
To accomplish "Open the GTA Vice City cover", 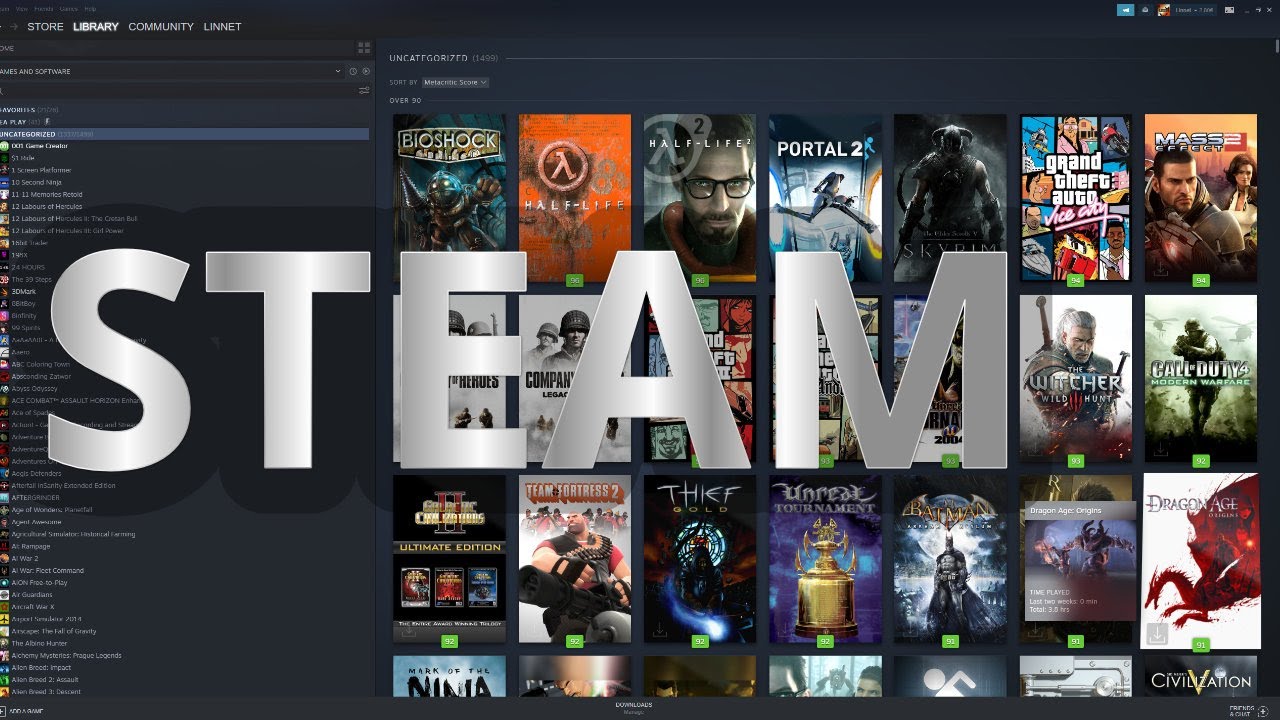I will [1076, 198].
